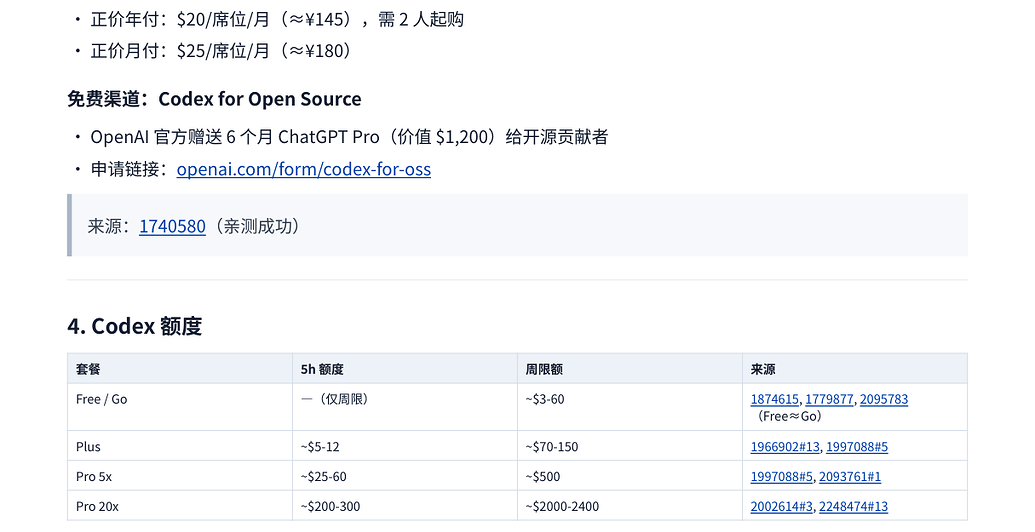The width and height of the screenshot is (1035, 532).
Task: Open link 1997088#5 in Pro 5x row
Action: click(x=782, y=477)
